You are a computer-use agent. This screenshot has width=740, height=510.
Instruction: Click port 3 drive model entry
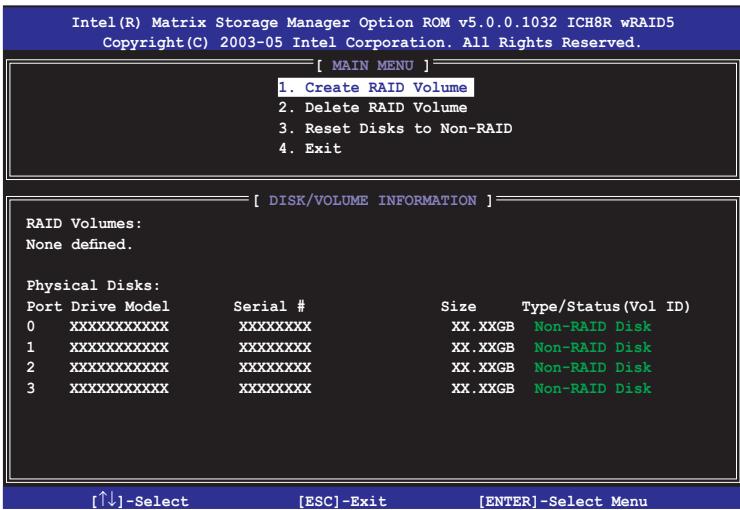pyautogui.click(x=119, y=388)
